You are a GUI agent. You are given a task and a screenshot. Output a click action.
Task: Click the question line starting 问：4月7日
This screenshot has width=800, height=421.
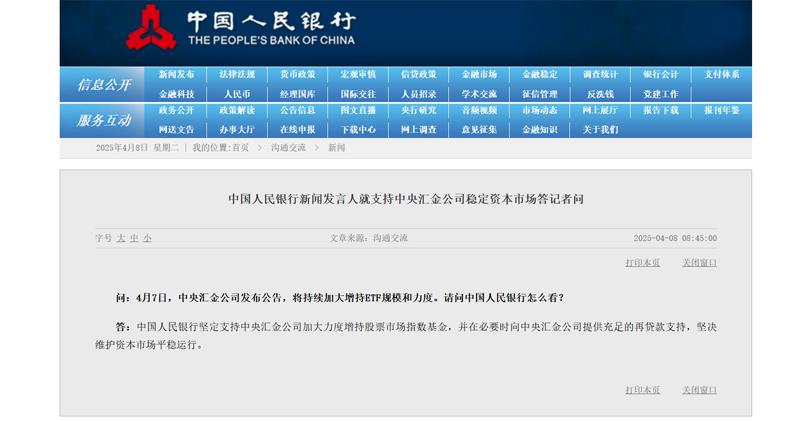click(x=340, y=298)
